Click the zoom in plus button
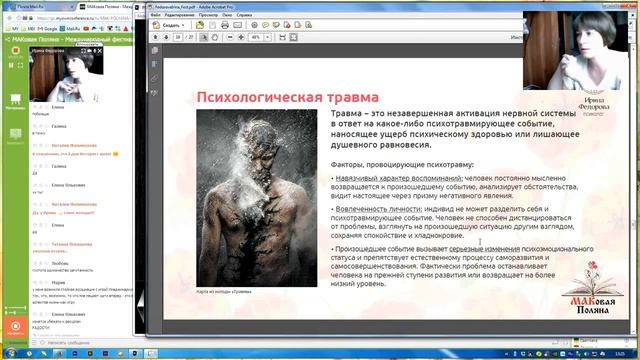The image size is (640, 360). coord(241,37)
